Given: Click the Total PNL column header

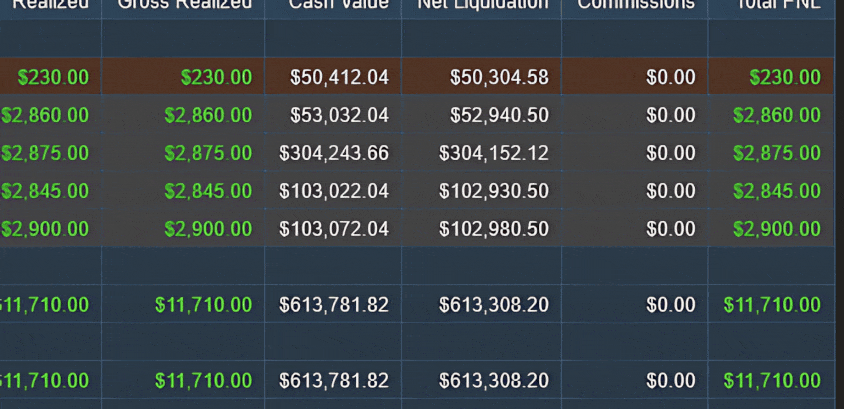Looking at the screenshot, I should point(778,5).
